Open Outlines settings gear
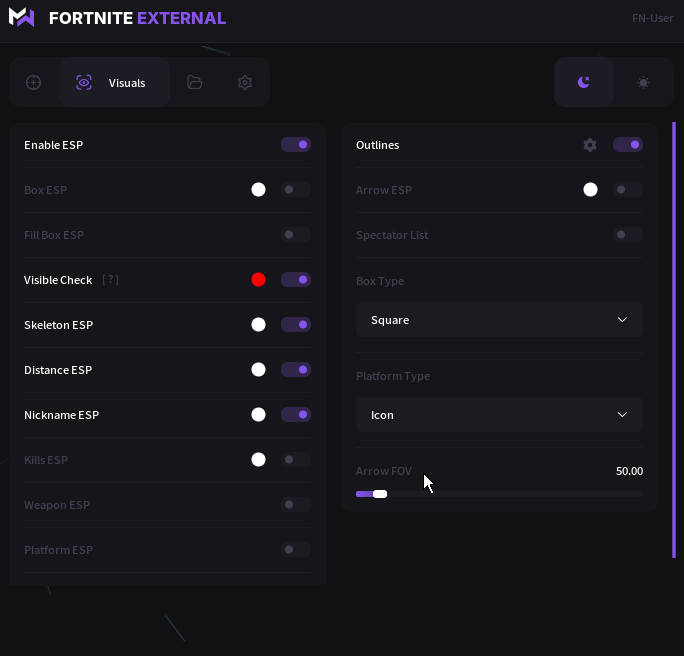 point(590,145)
